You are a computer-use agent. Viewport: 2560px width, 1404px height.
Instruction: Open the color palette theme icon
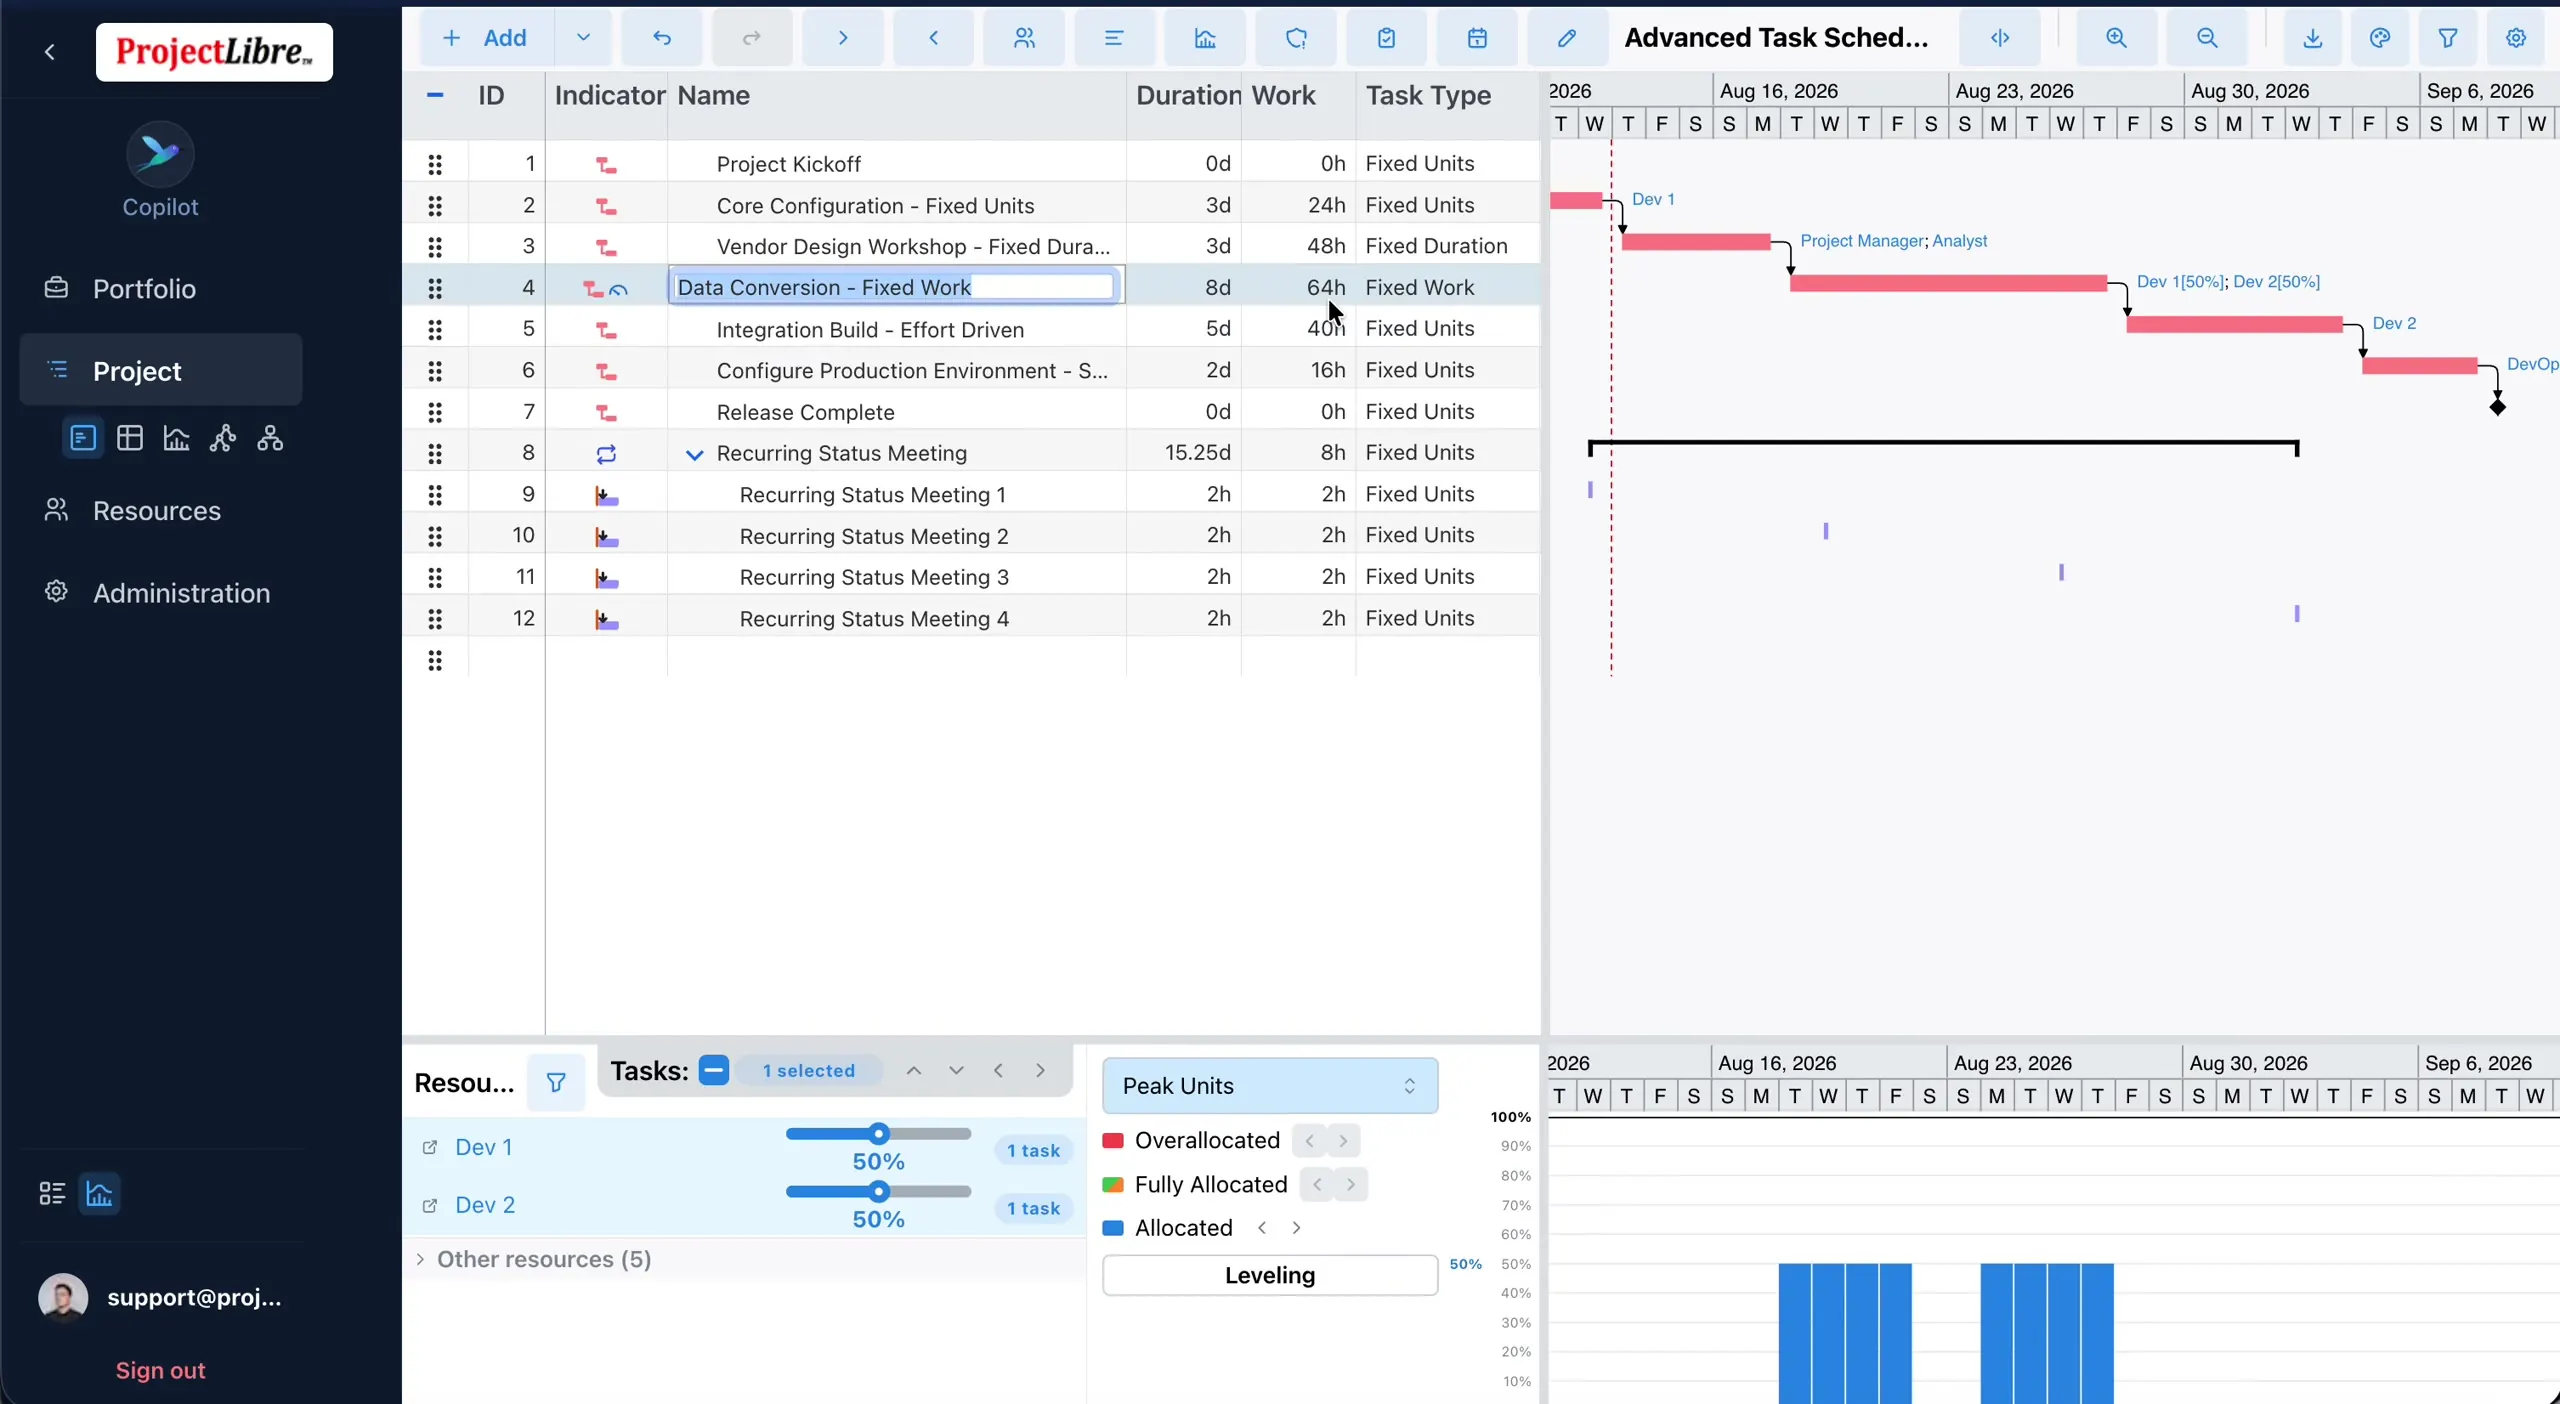click(x=2380, y=38)
